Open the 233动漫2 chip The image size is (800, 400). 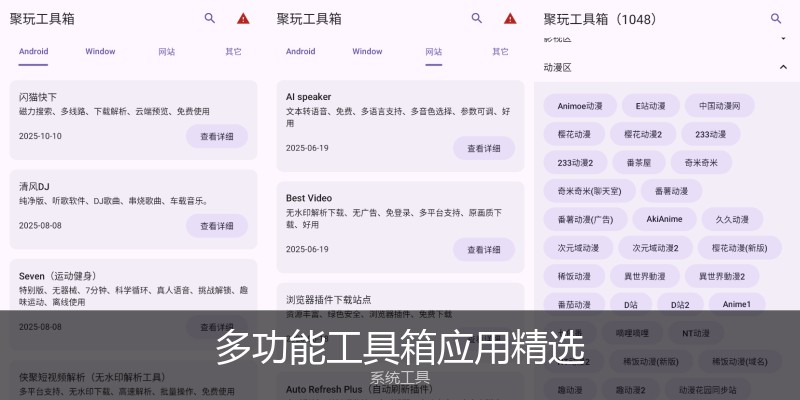point(575,163)
